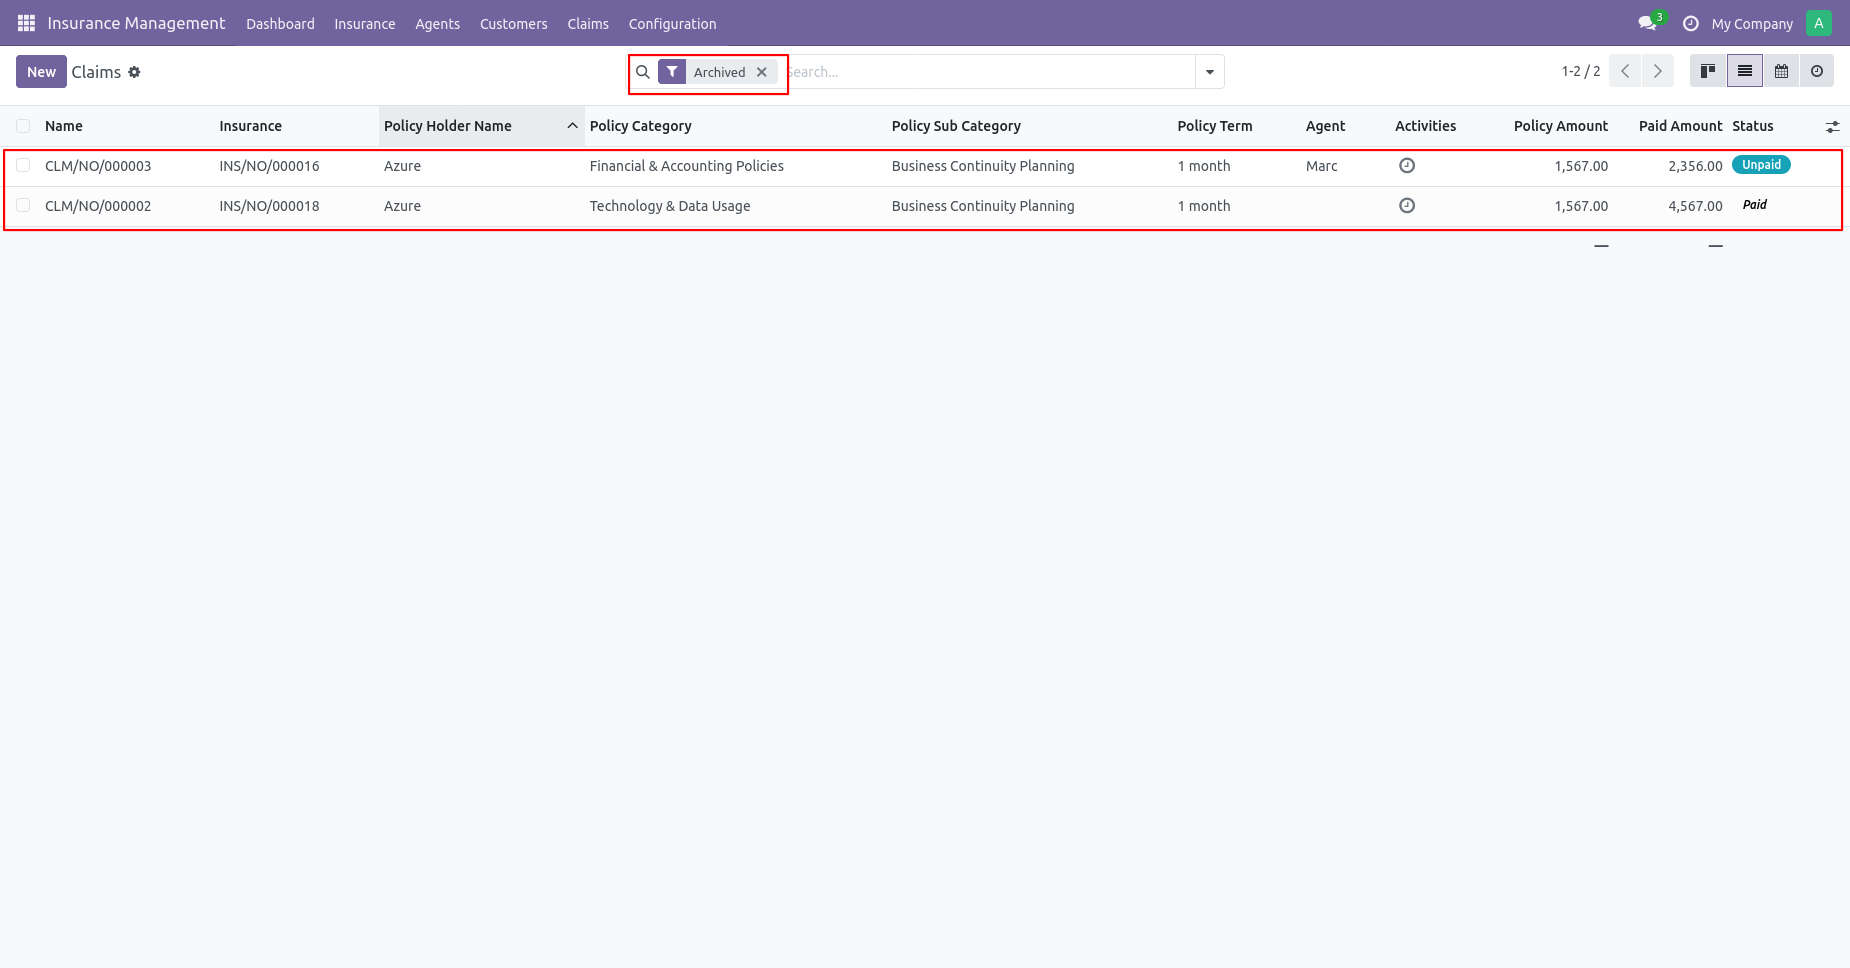Switch to Kanban view
Image resolution: width=1850 pixels, height=968 pixels.
[1708, 71]
